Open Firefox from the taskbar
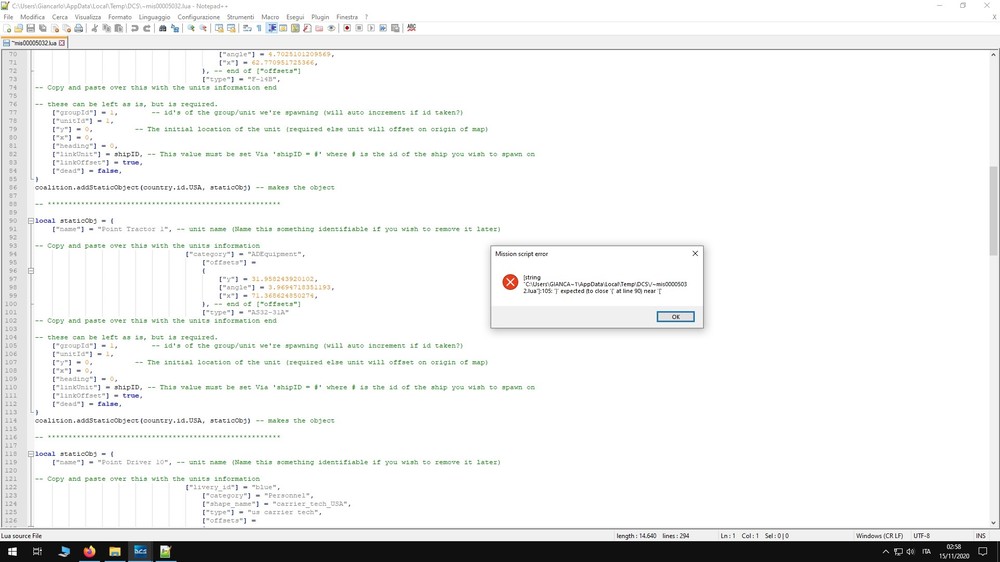This screenshot has width=1000, height=562. [x=89, y=551]
